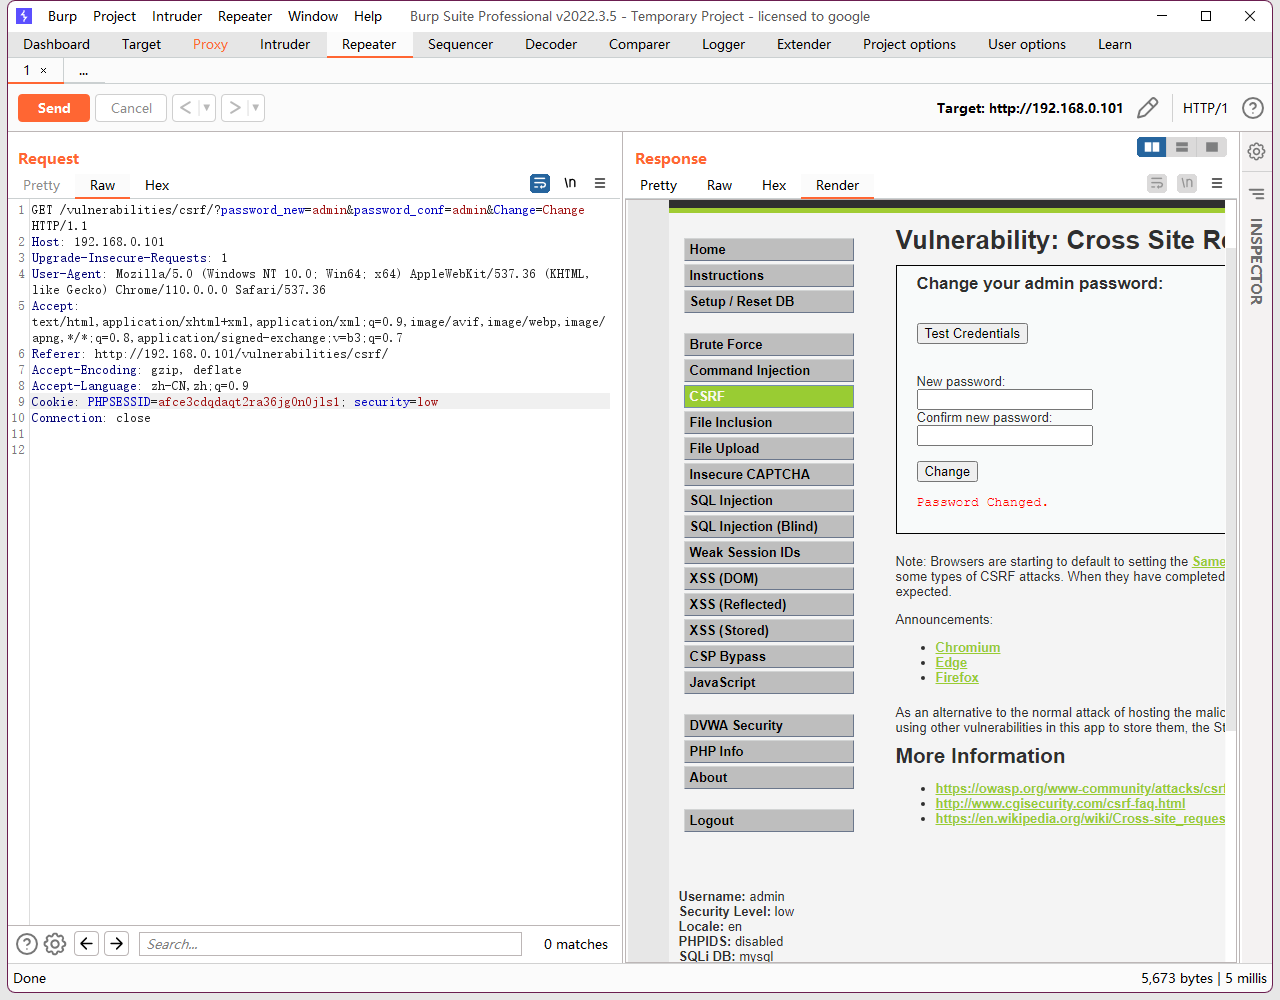
Task: Open Request panel hamburger options menu
Action: pyautogui.click(x=600, y=183)
